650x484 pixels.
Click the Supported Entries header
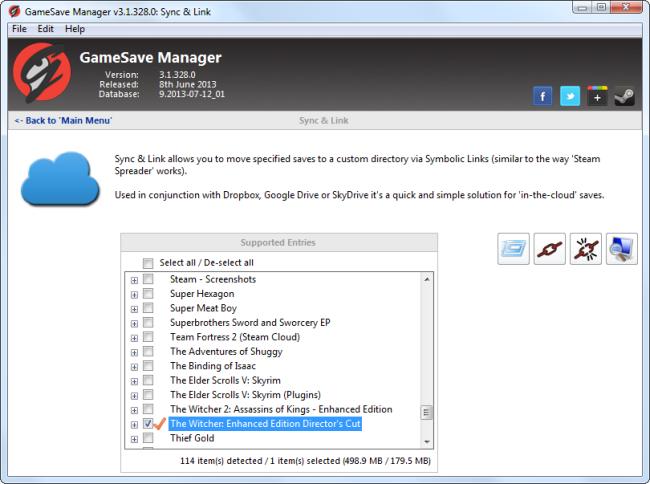(279, 242)
